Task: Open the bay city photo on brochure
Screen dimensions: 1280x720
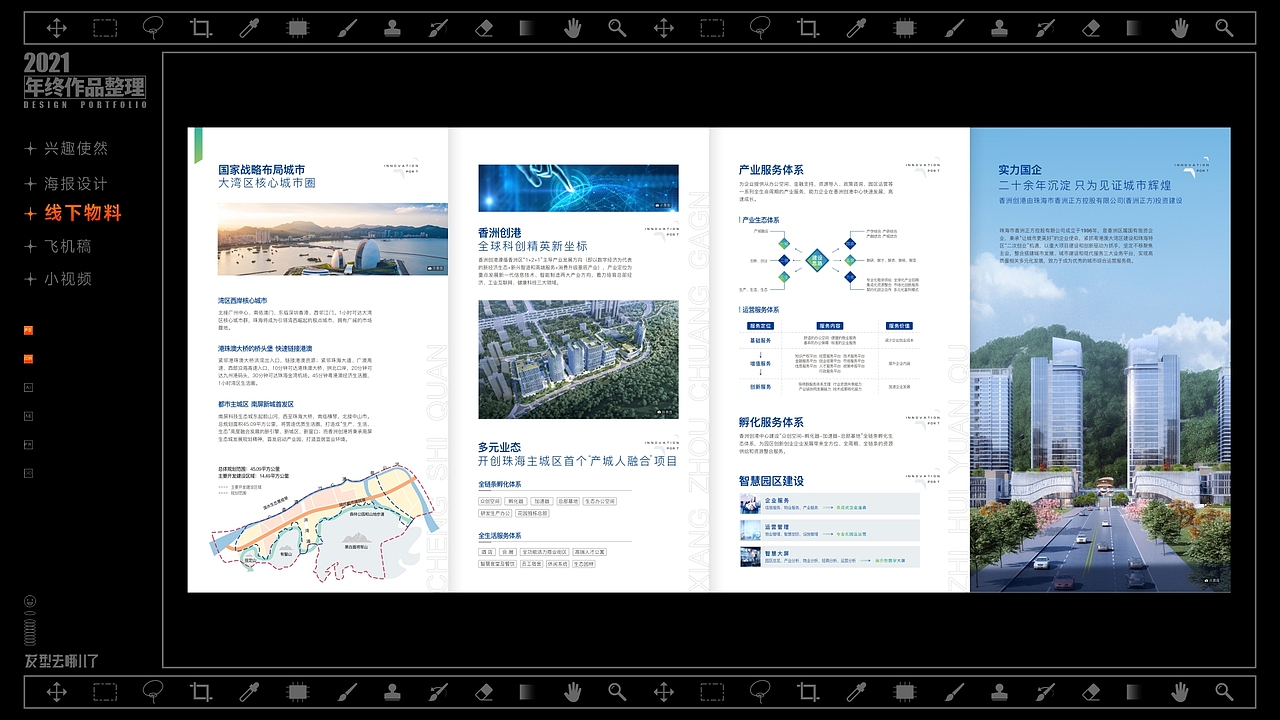Action: click(x=333, y=239)
